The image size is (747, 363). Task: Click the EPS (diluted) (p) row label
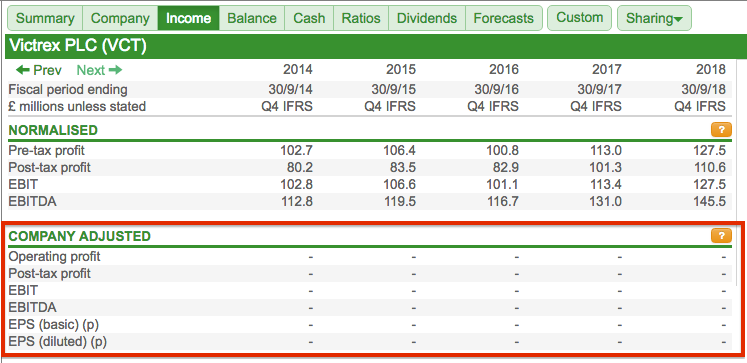pos(58,342)
